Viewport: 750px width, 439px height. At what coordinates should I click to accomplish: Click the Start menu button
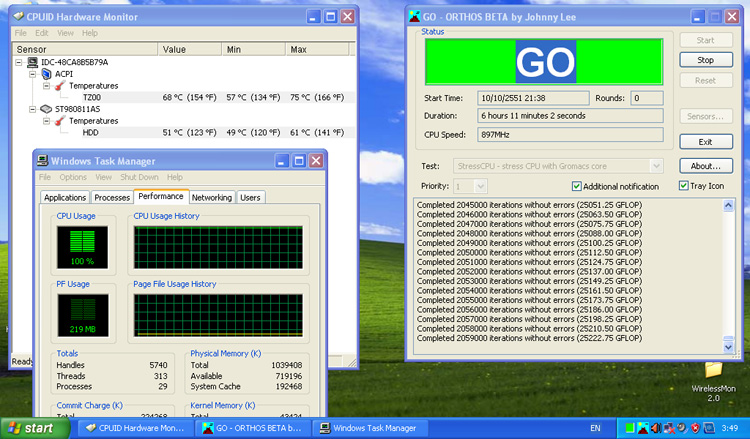(x=34, y=428)
